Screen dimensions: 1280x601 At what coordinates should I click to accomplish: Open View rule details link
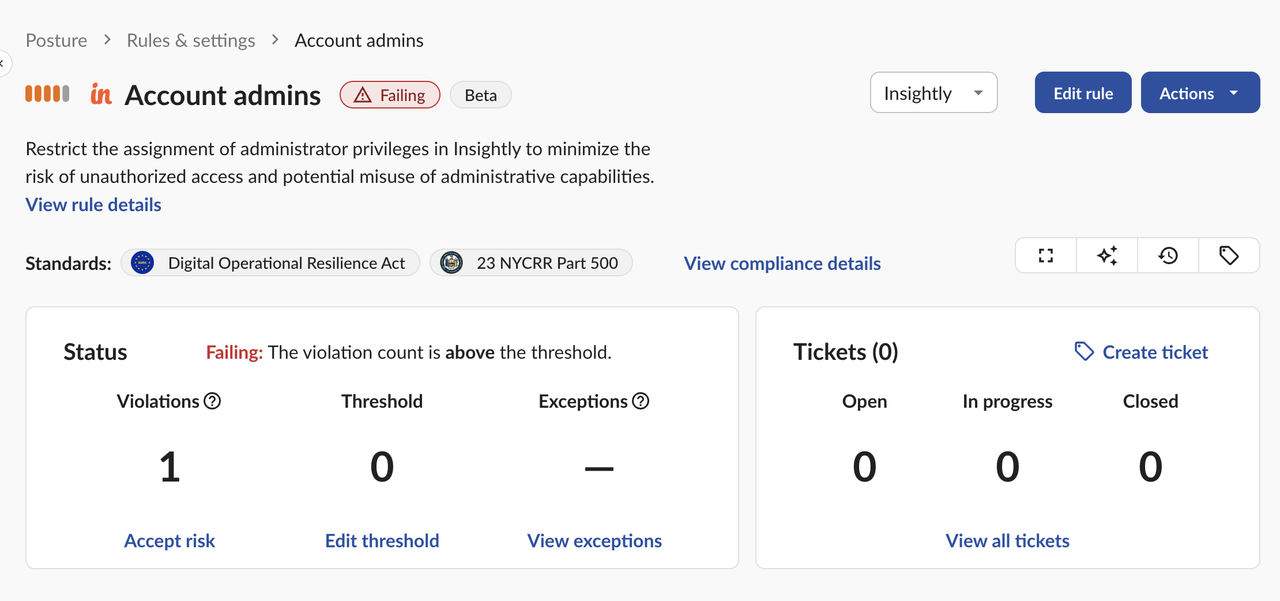(93, 205)
